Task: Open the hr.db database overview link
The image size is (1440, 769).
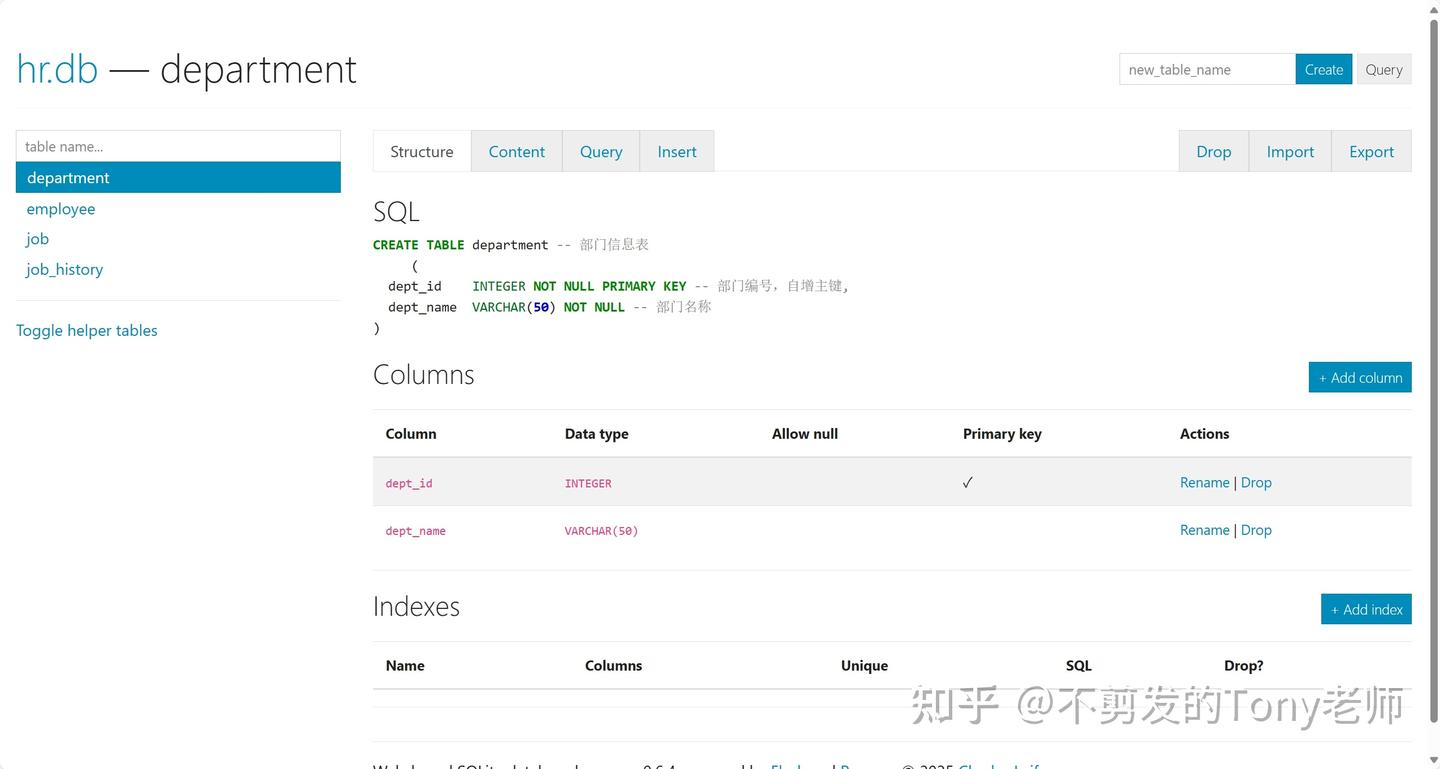Action: click(x=56, y=68)
